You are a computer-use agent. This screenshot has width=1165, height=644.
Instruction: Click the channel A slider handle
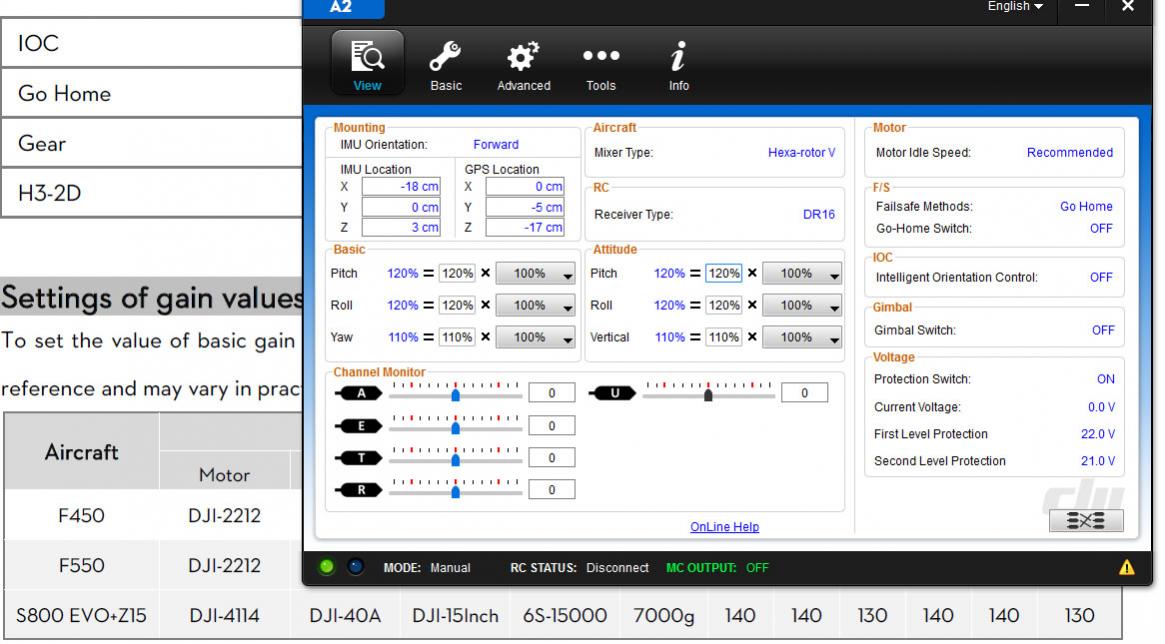[x=456, y=395]
